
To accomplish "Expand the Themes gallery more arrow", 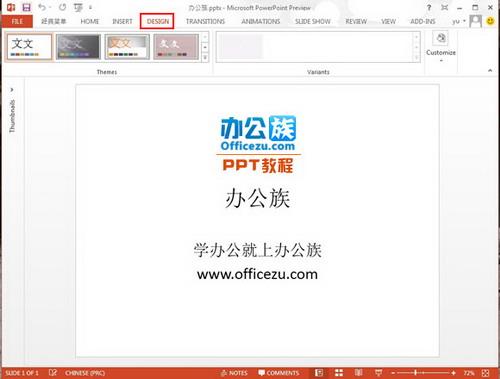I will tap(205, 57).
